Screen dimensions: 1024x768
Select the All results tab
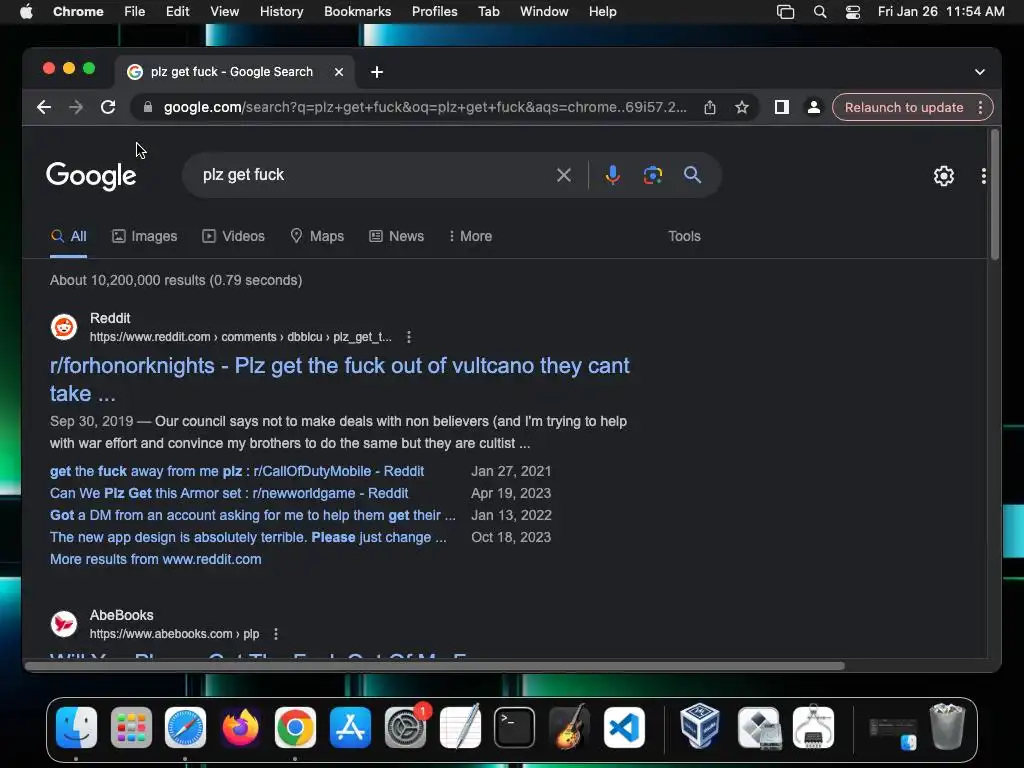(69, 236)
